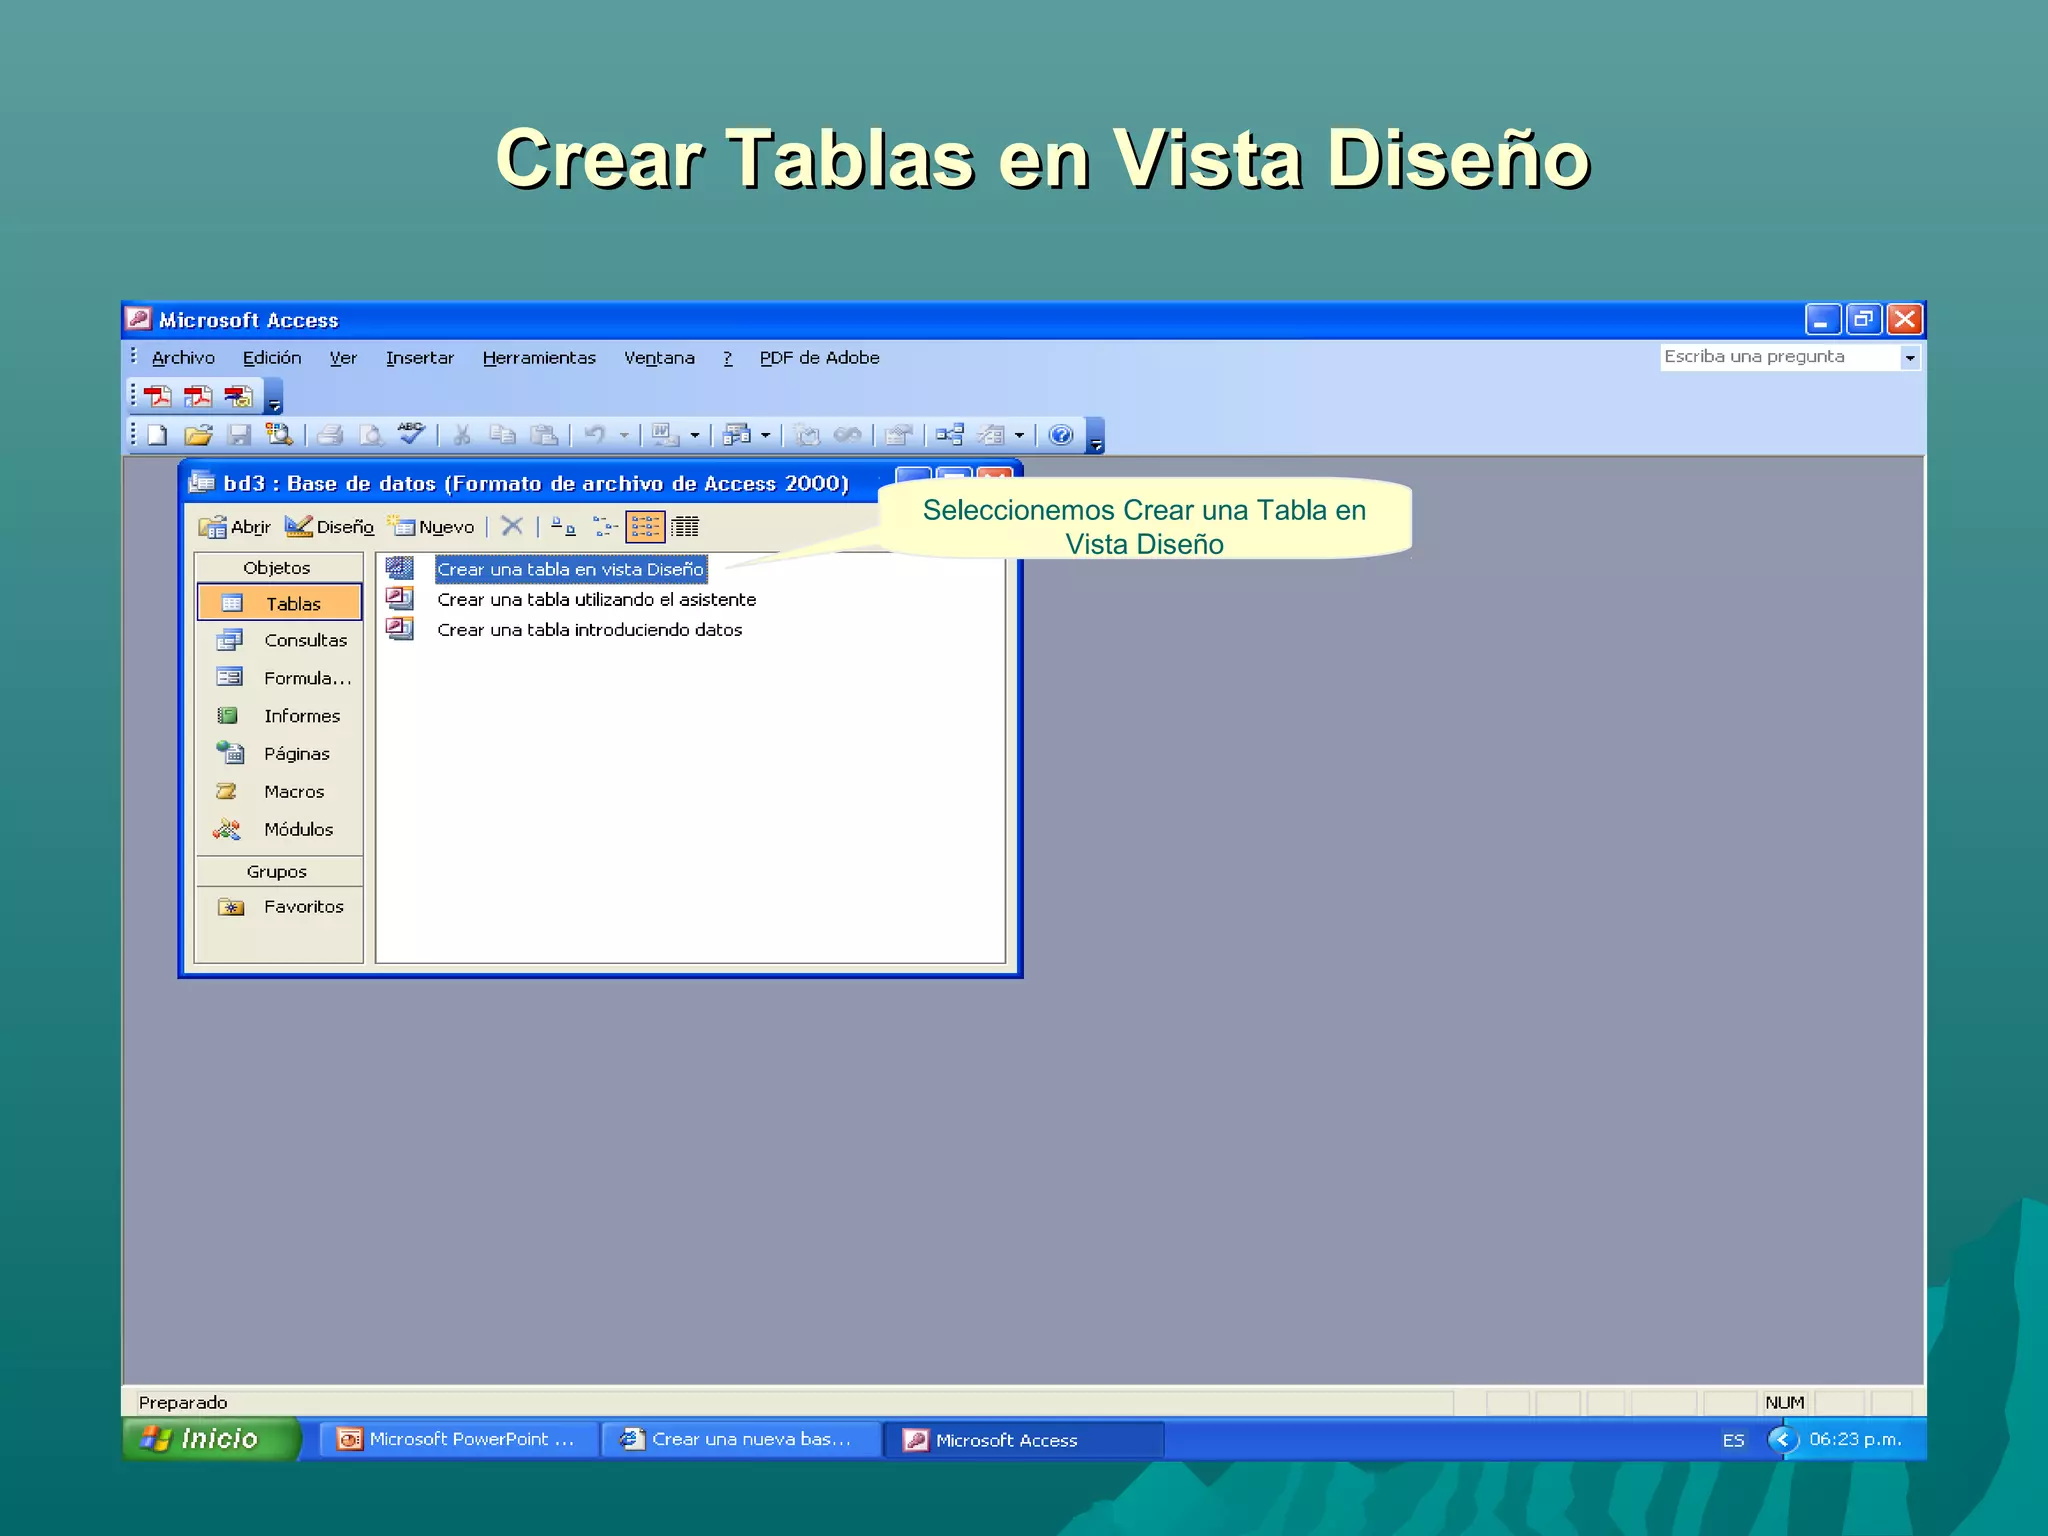
Task: Click the Abrir button
Action: (x=234, y=526)
